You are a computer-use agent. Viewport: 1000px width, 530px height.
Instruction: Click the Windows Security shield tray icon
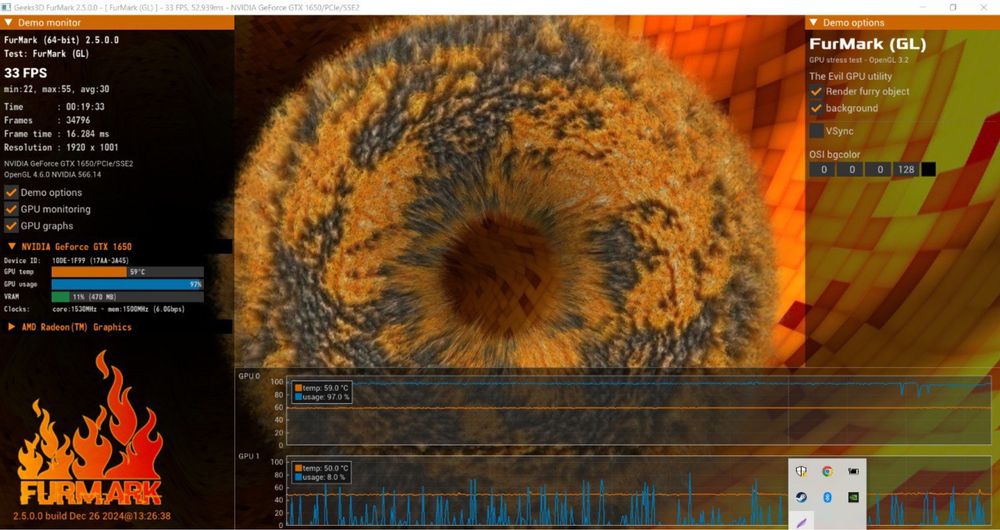801,471
